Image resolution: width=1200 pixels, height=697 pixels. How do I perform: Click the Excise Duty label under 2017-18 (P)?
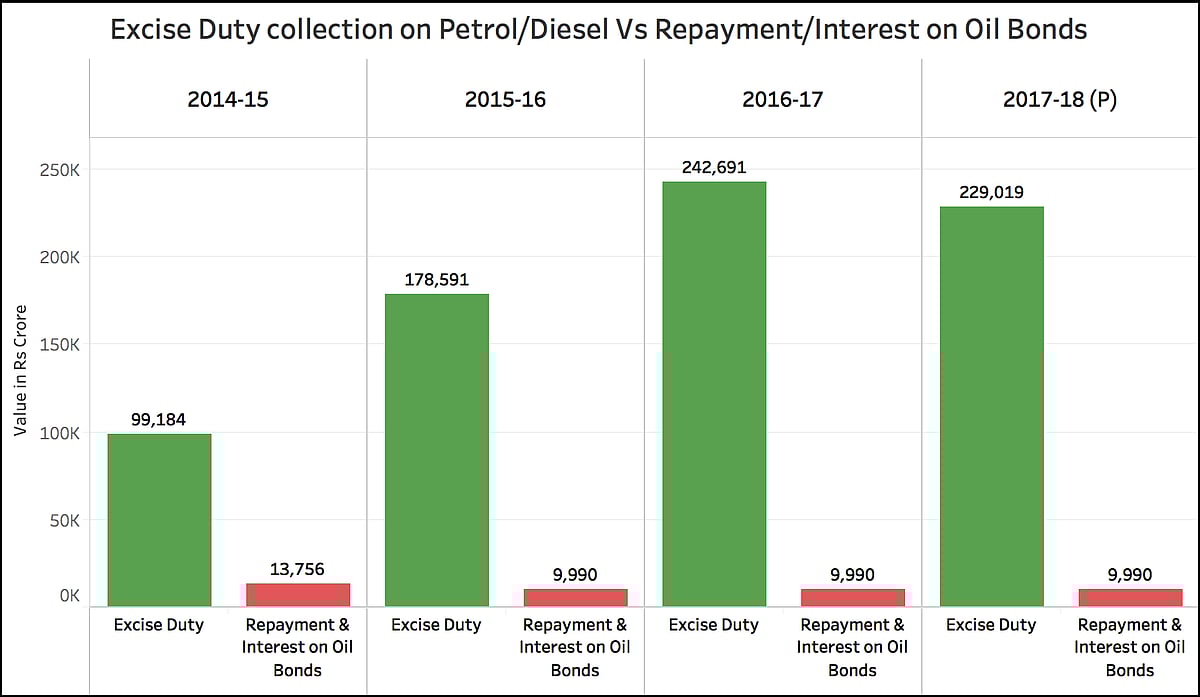[992, 625]
